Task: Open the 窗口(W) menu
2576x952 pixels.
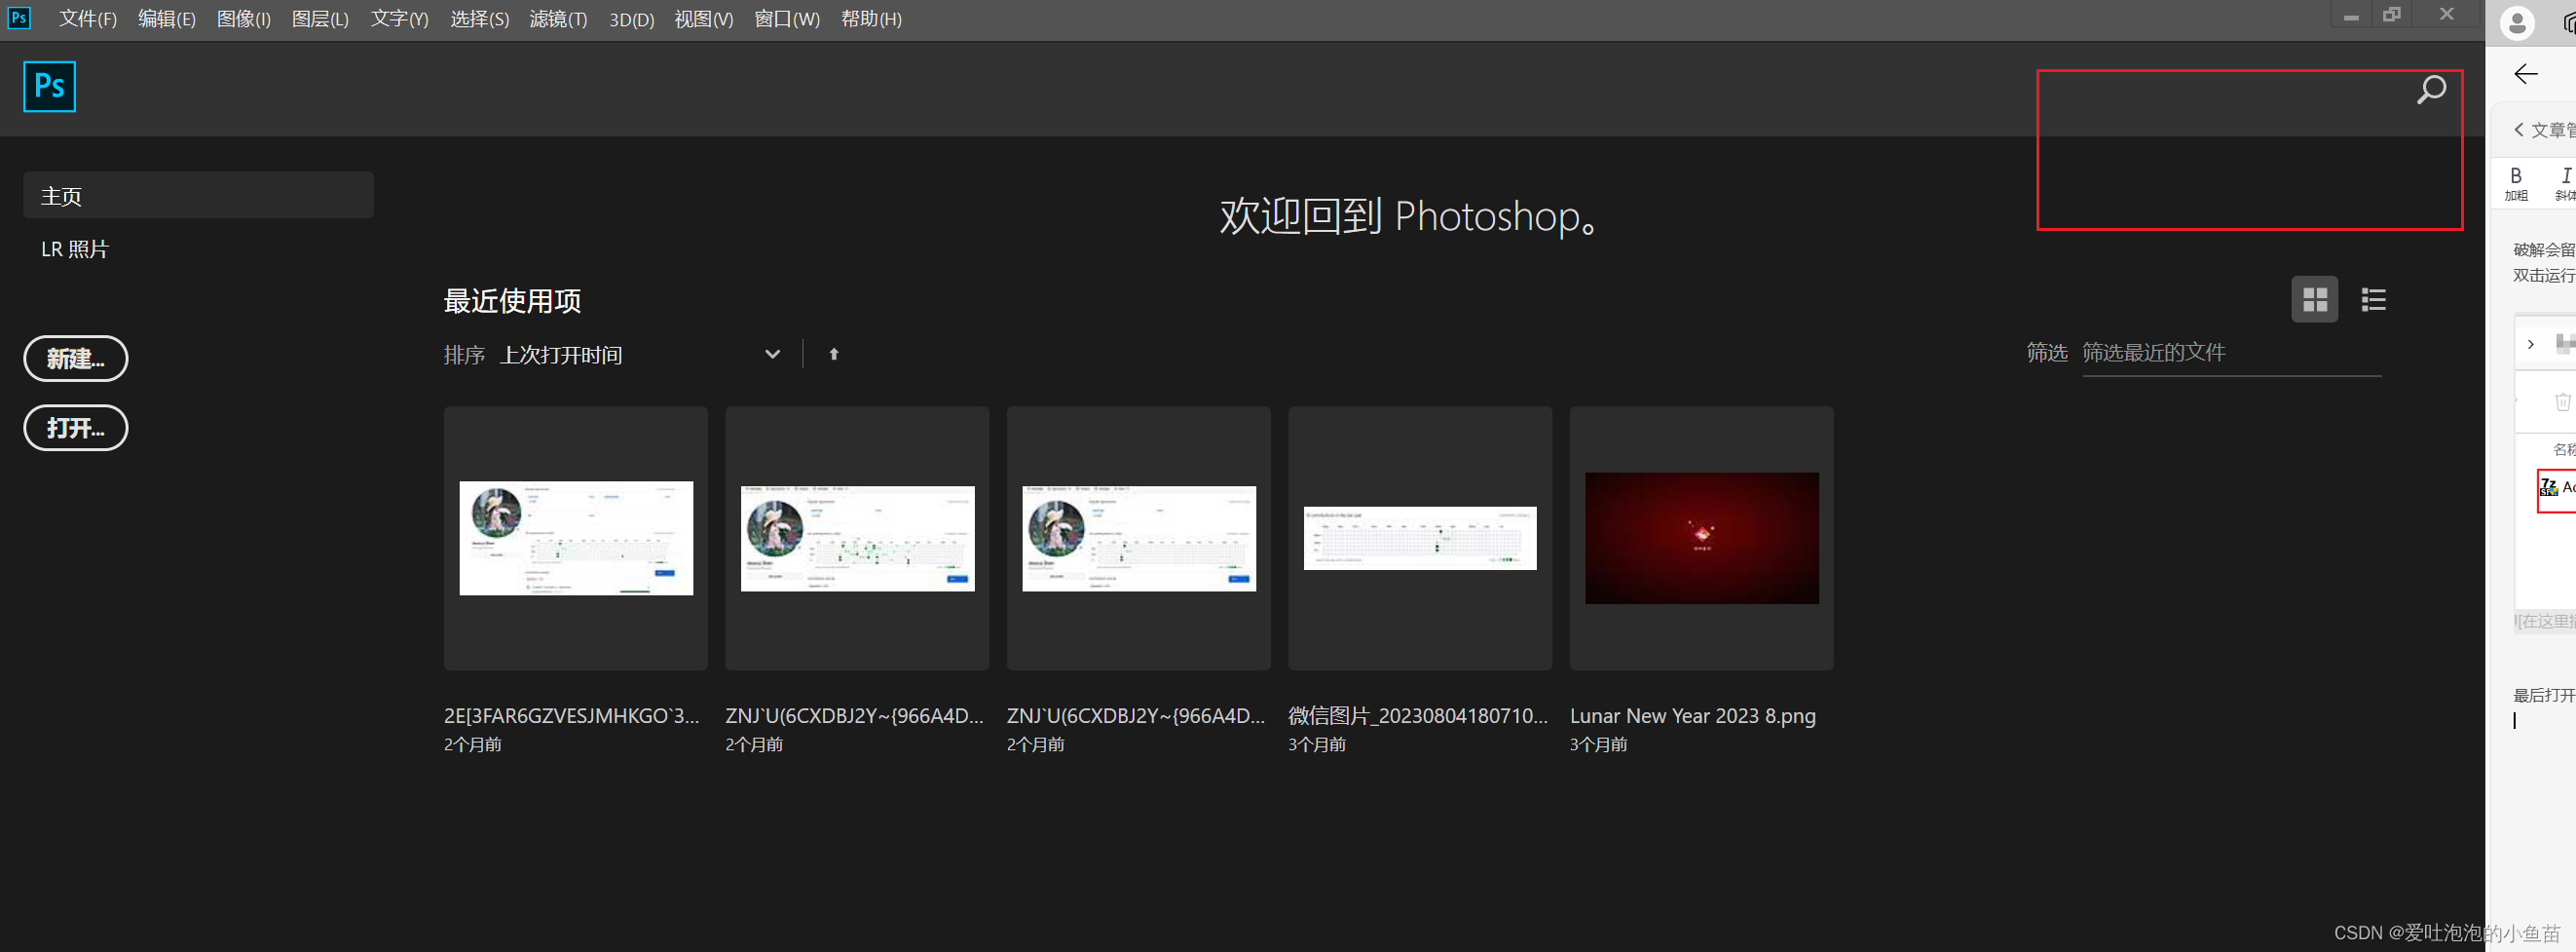Action: coord(786,19)
